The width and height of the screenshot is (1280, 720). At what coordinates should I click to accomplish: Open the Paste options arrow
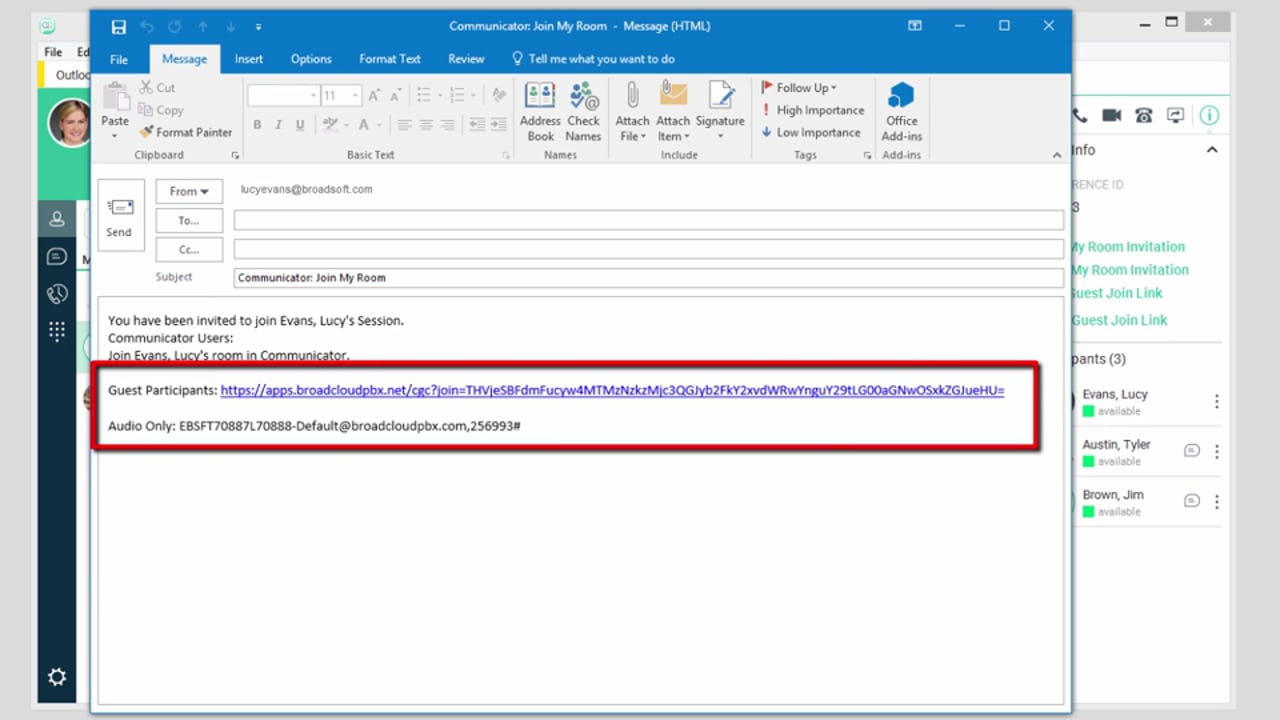click(x=116, y=136)
